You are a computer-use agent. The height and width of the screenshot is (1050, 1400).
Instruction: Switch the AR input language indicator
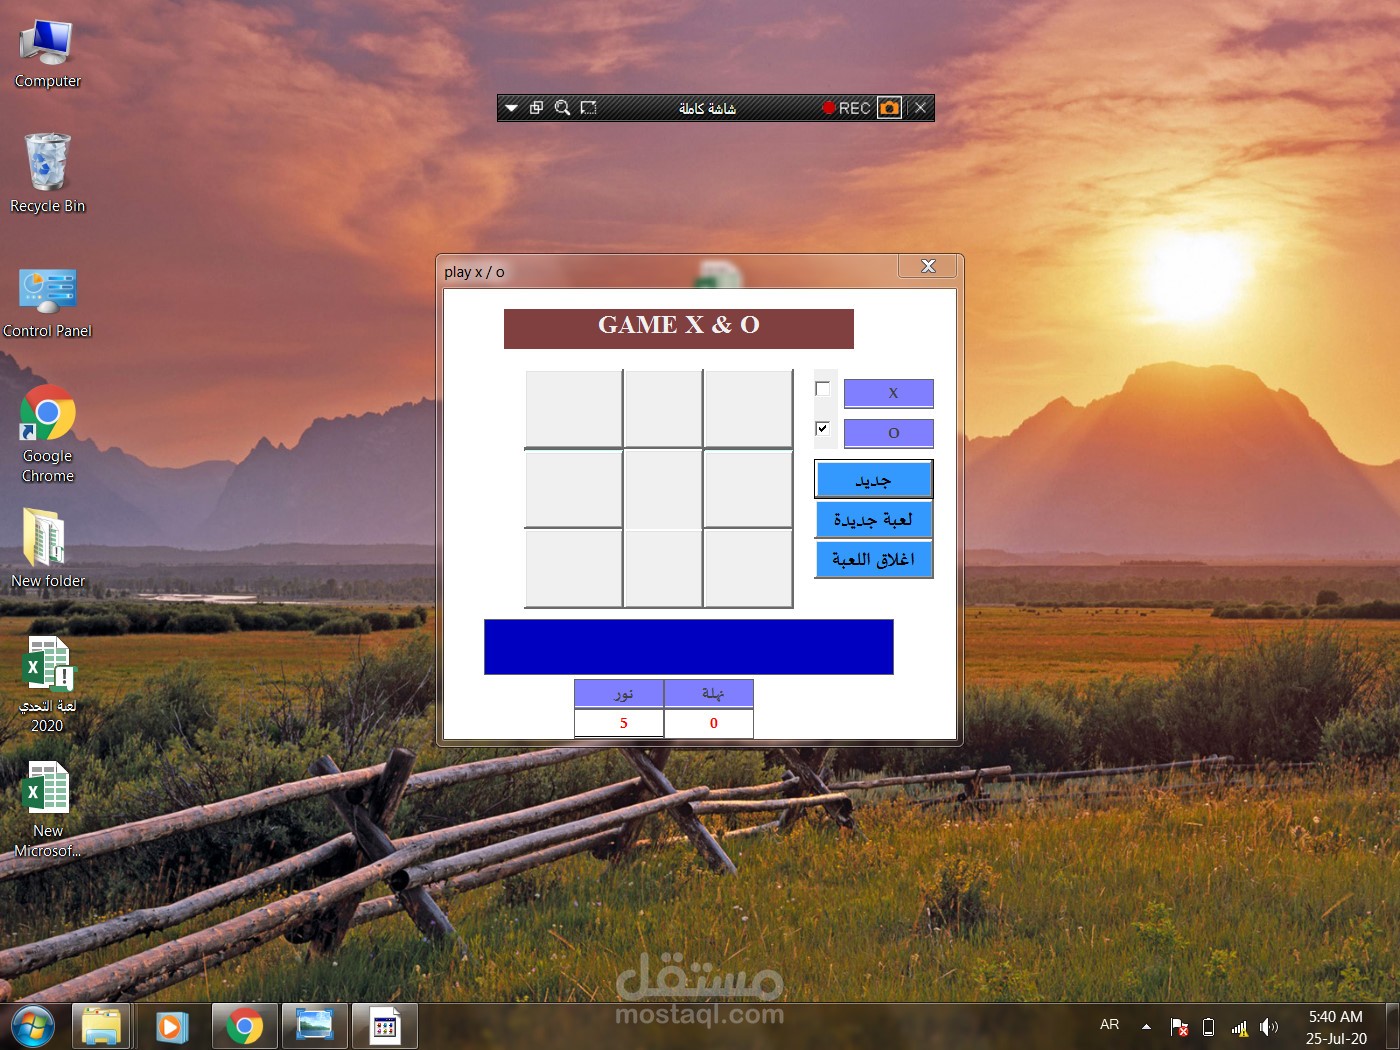[x=1109, y=1025]
